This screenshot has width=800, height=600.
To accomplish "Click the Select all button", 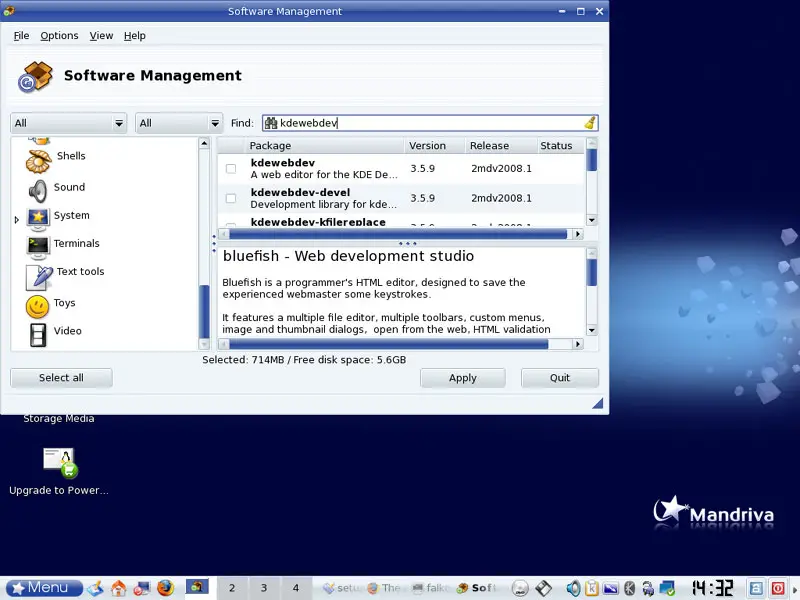I will [61, 378].
